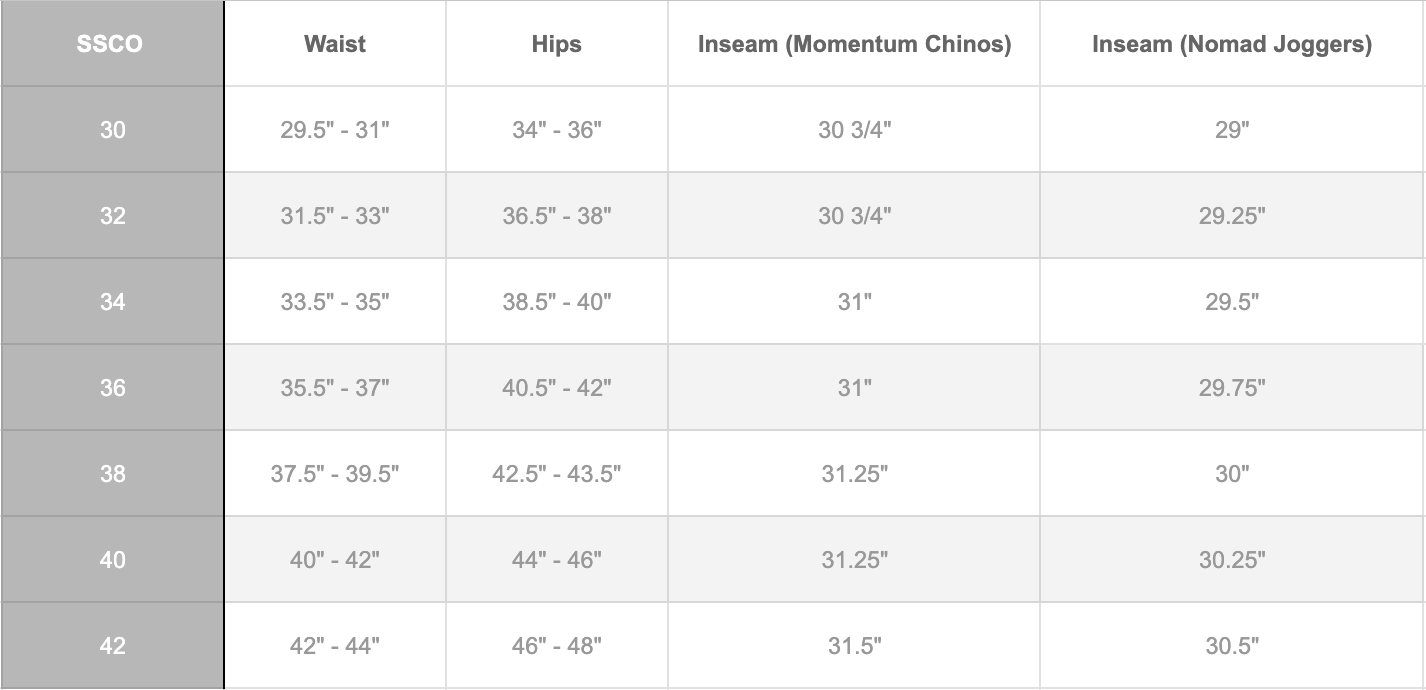Select the Inseam (Momentum Chinos) header
The image size is (1426, 690).
coord(854,44)
